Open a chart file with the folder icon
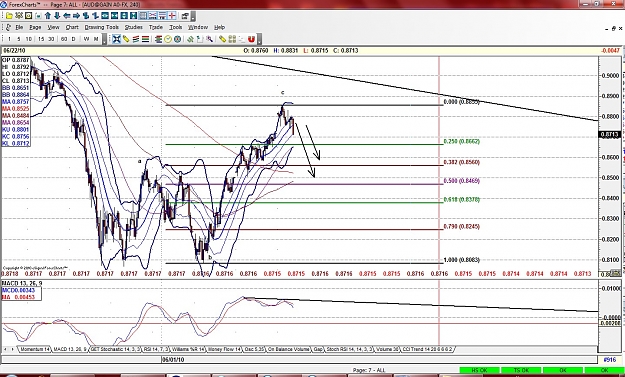 pyautogui.click(x=9, y=16)
